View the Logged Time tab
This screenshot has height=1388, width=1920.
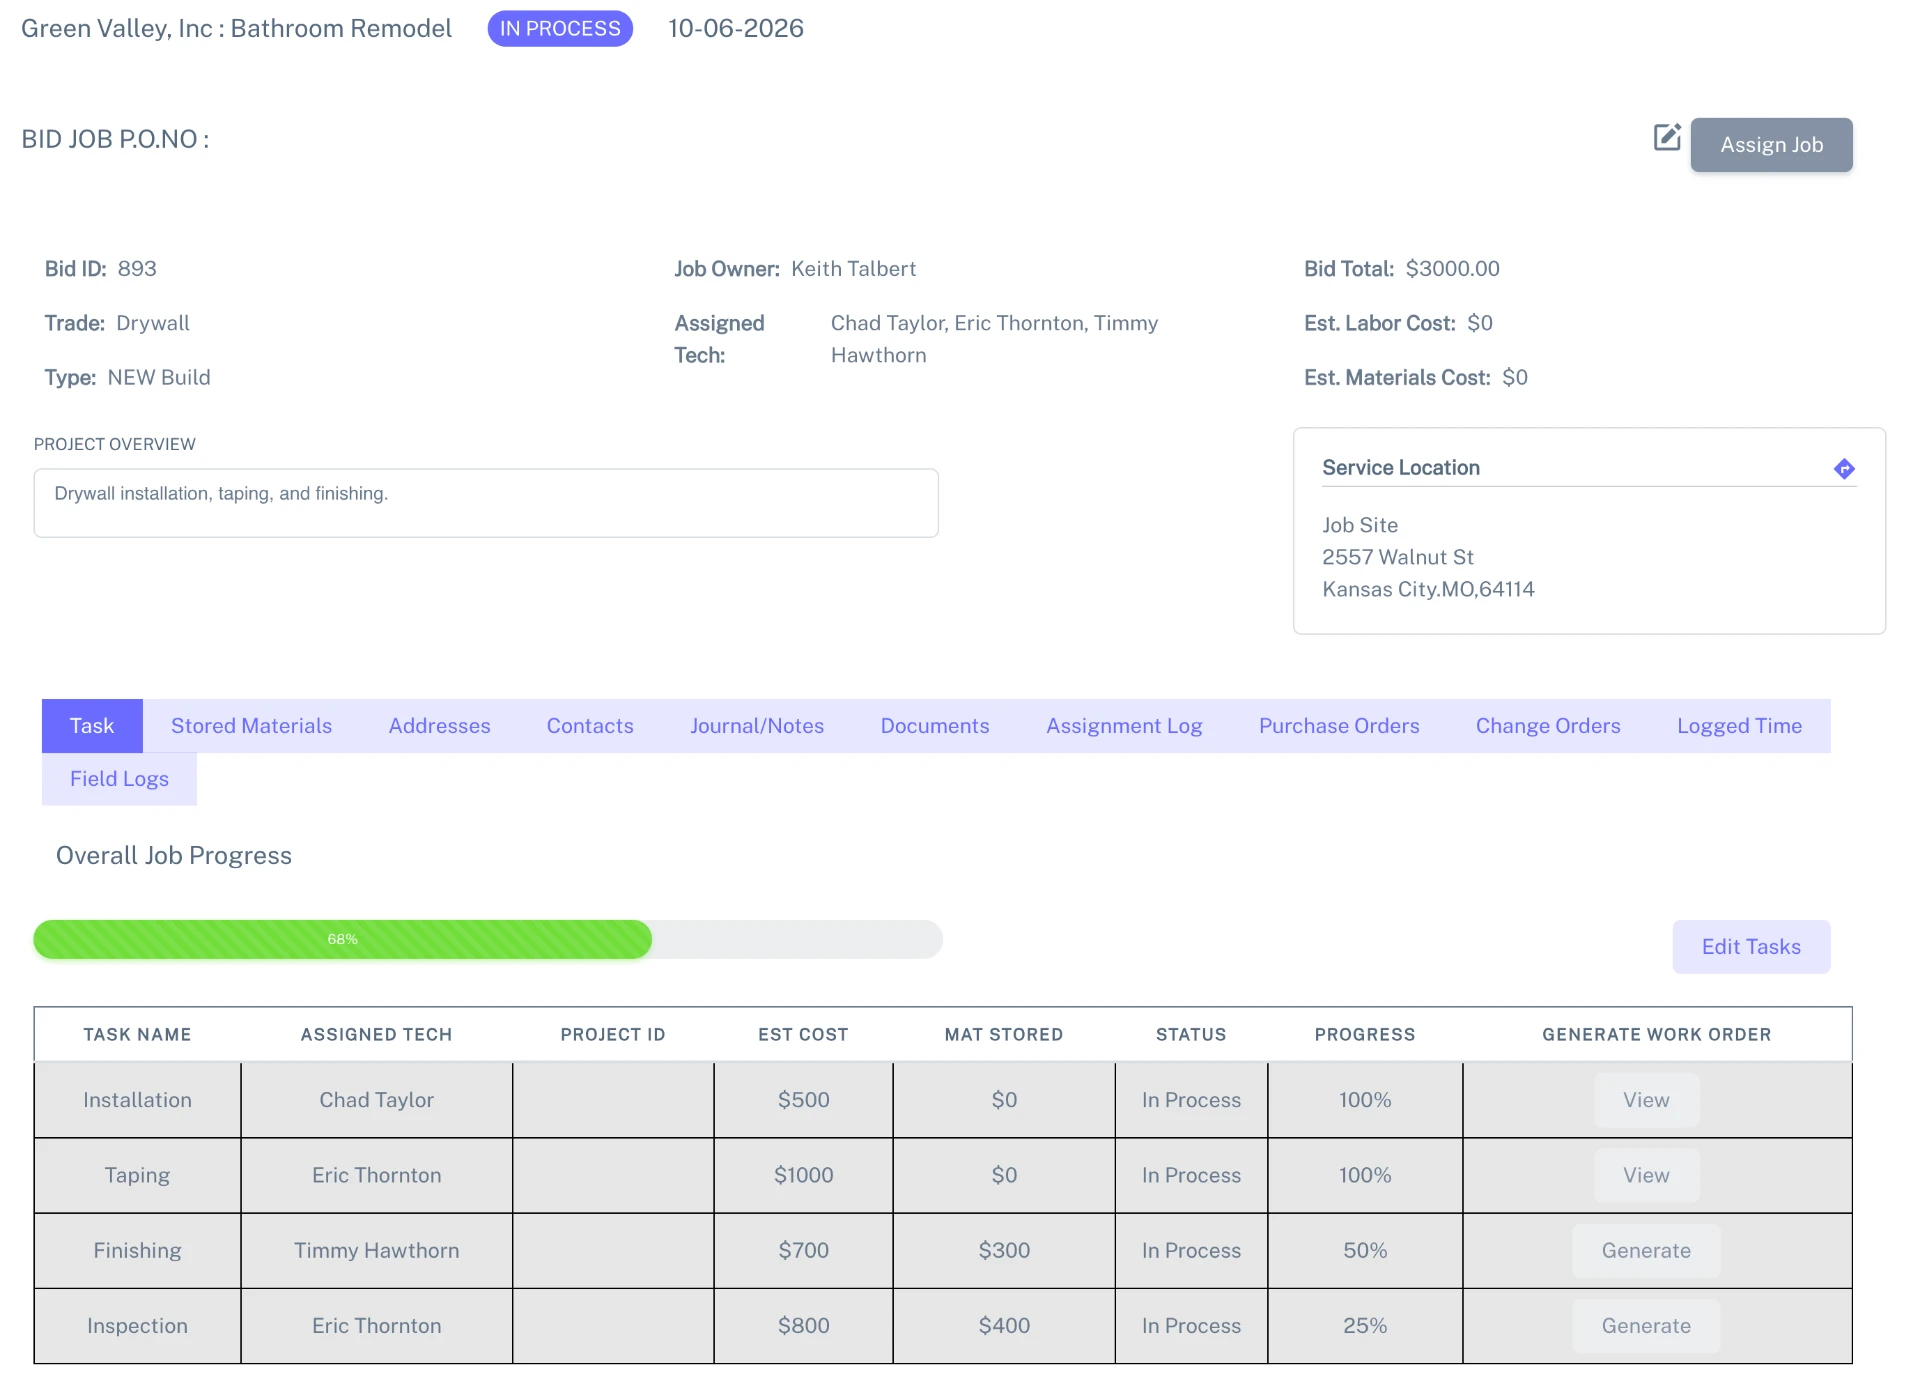click(1739, 726)
